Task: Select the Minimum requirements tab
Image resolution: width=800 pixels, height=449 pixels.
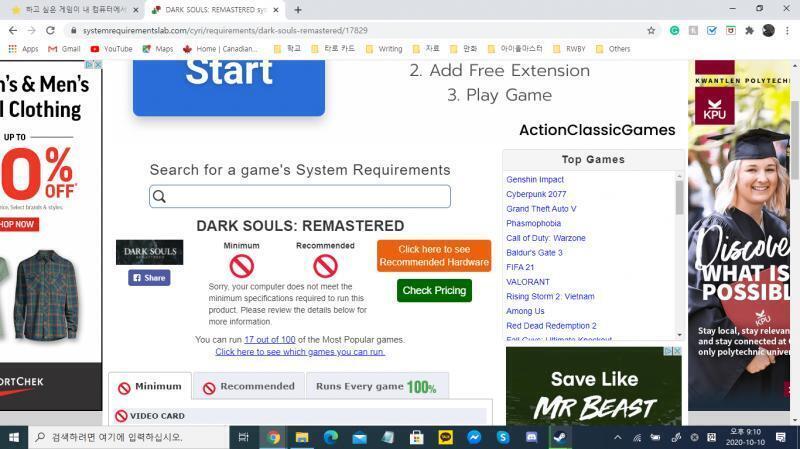Action: (150, 387)
